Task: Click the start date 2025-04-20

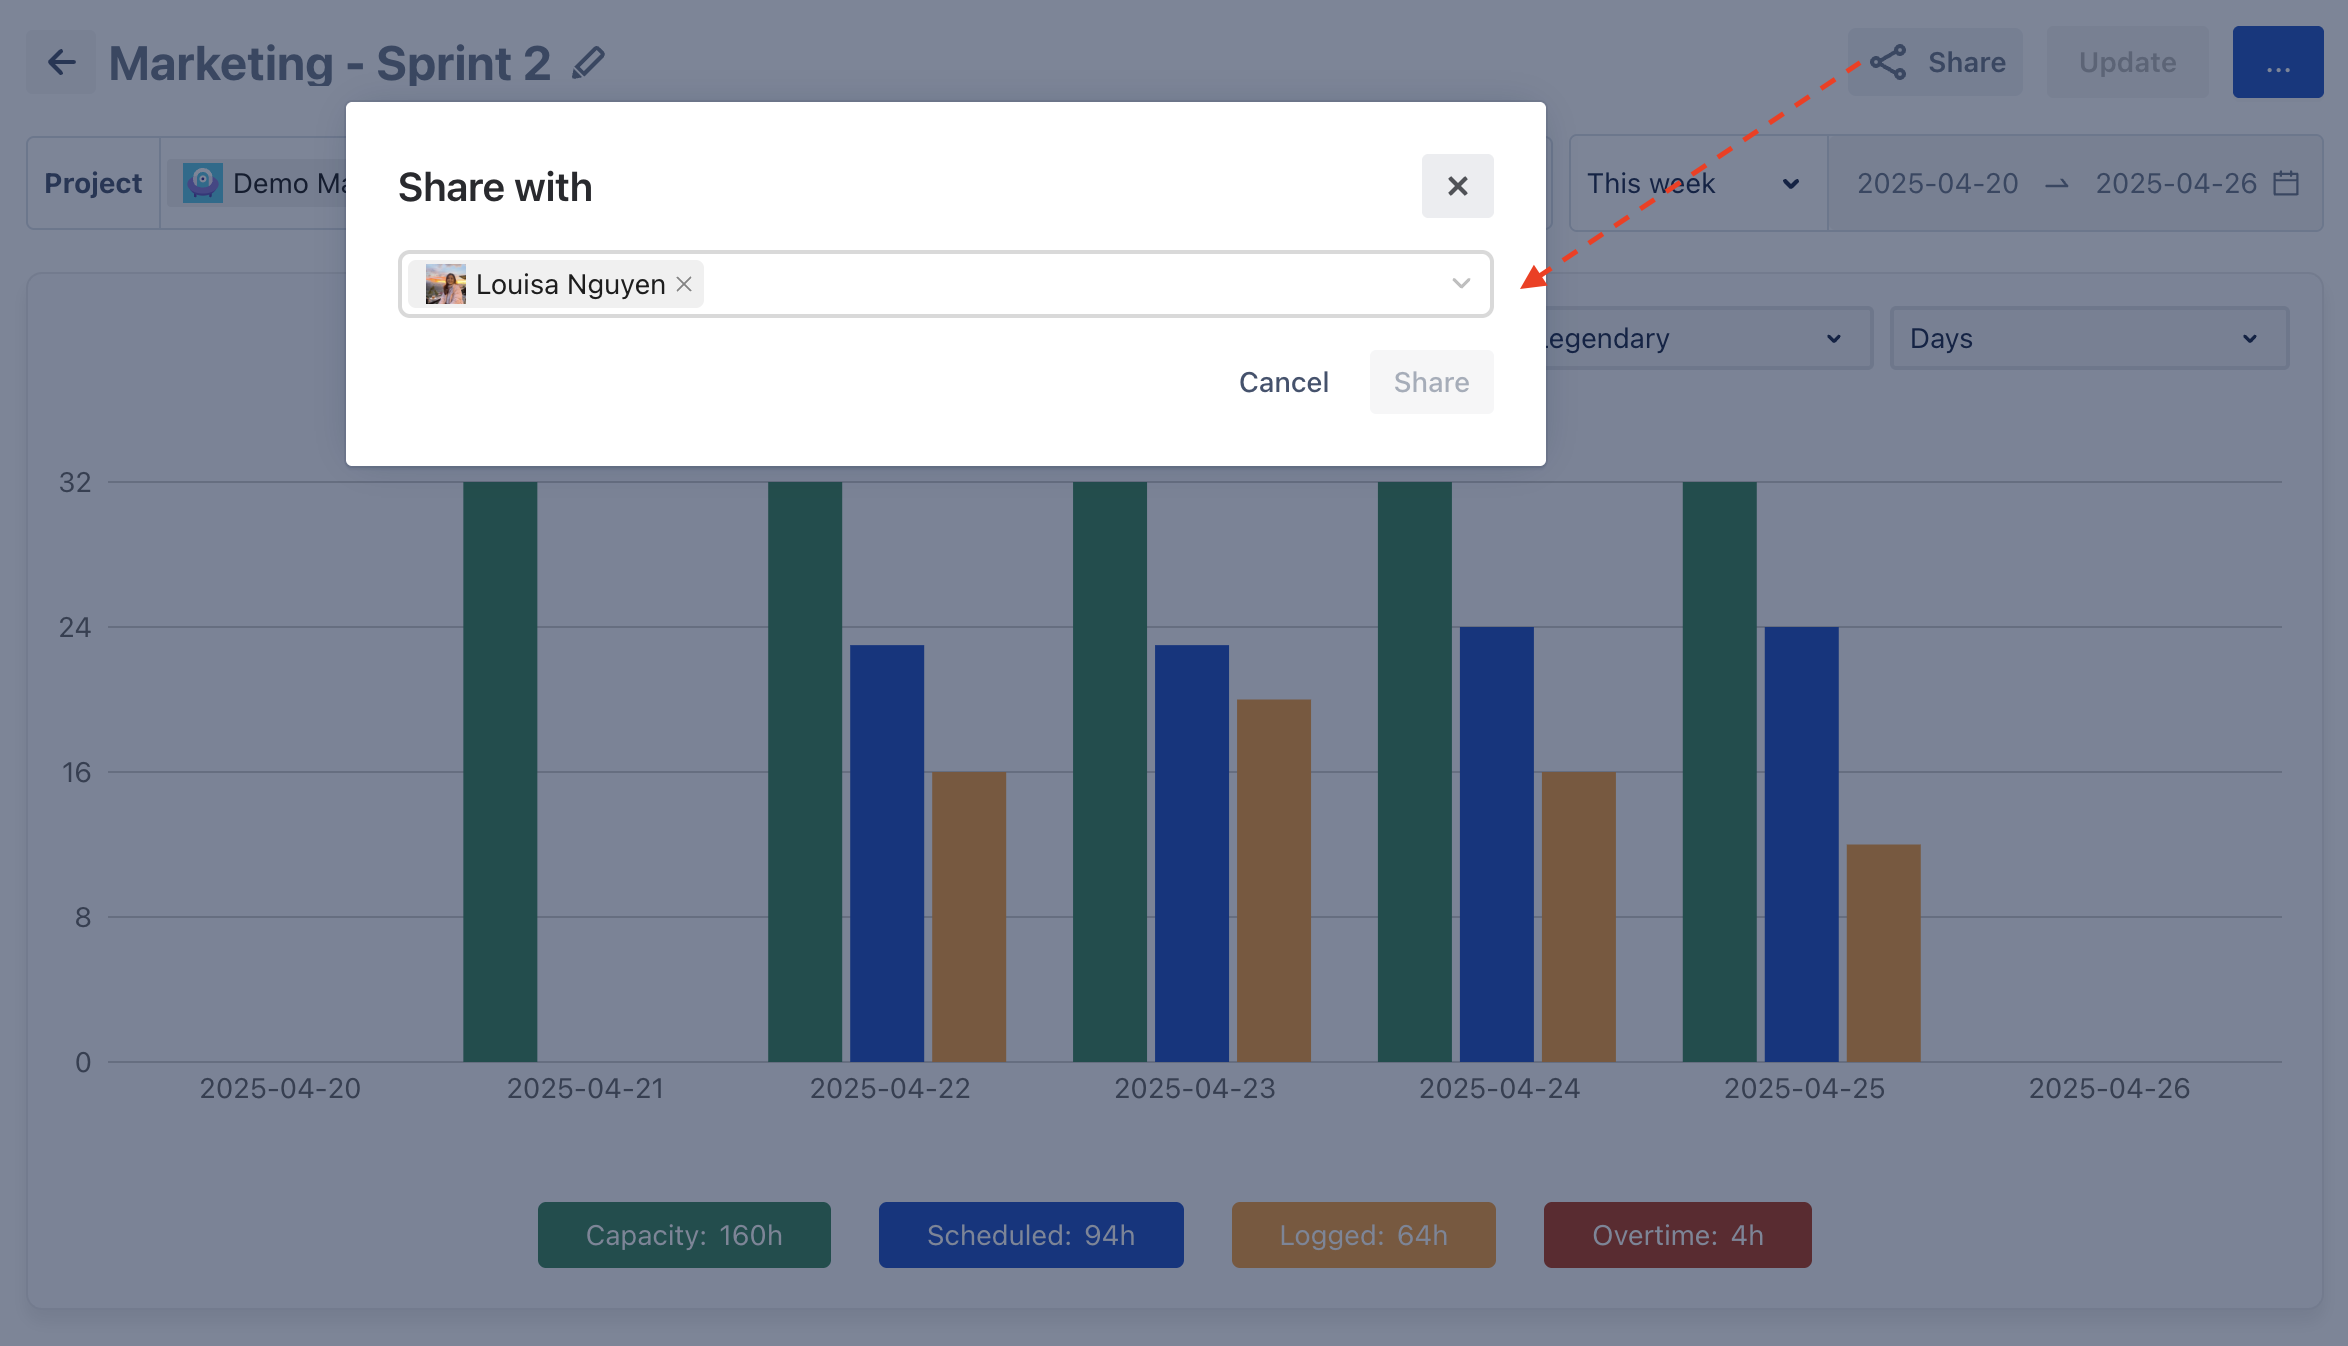Action: [x=1937, y=184]
